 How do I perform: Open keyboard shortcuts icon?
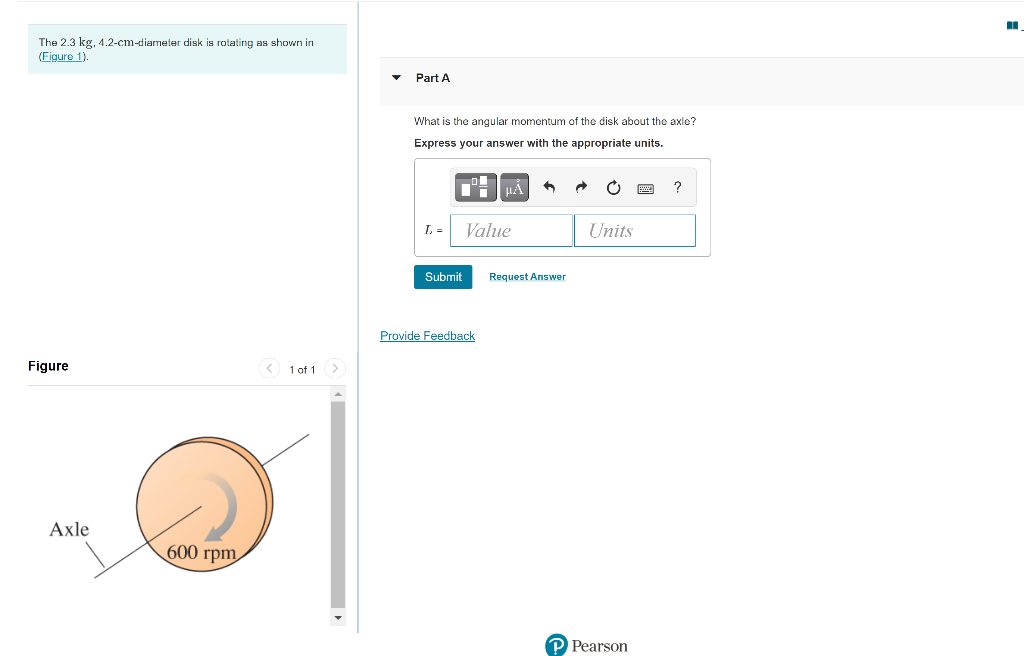(645, 189)
